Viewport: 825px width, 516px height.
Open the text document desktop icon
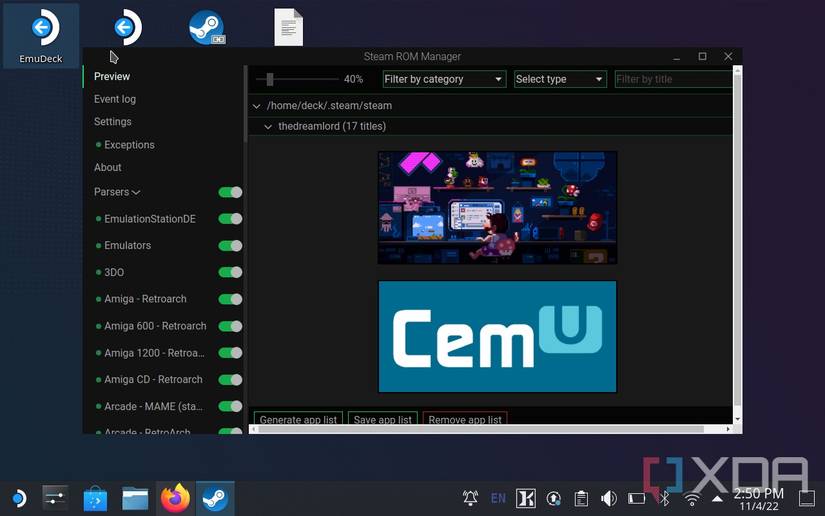(x=288, y=27)
